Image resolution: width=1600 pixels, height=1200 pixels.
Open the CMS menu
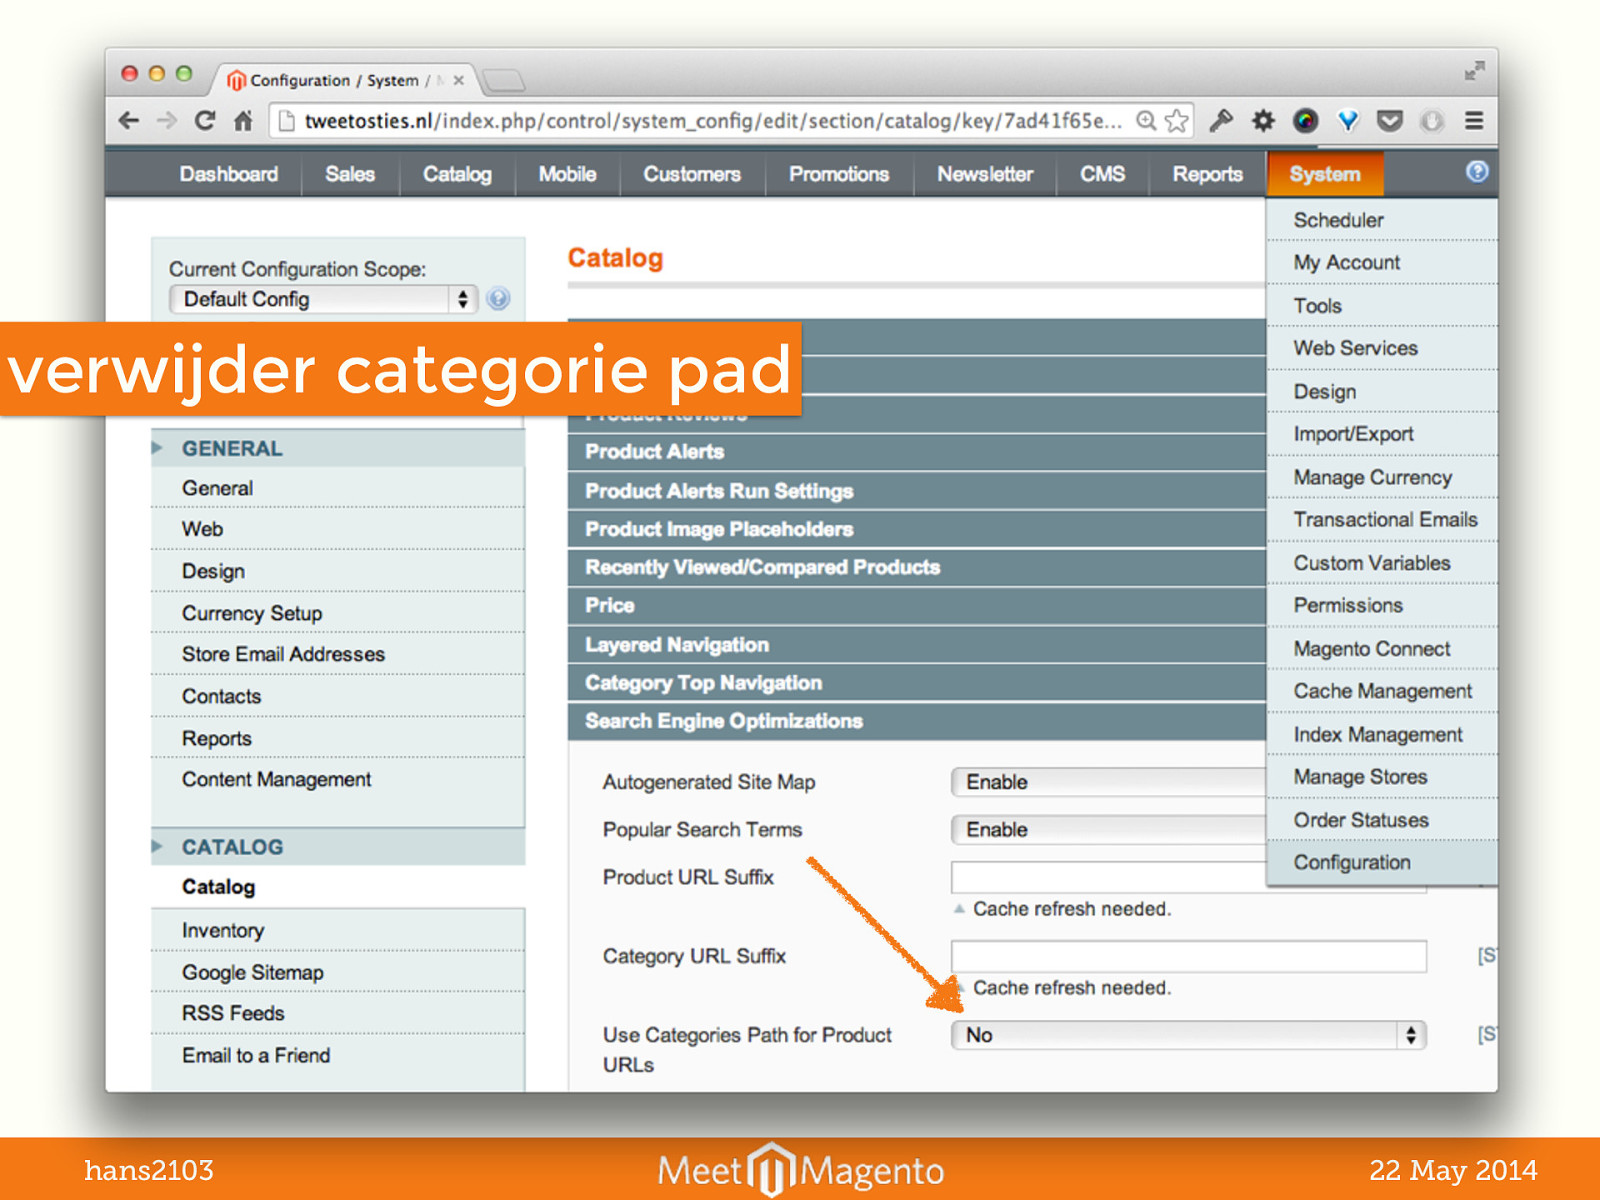1103,174
